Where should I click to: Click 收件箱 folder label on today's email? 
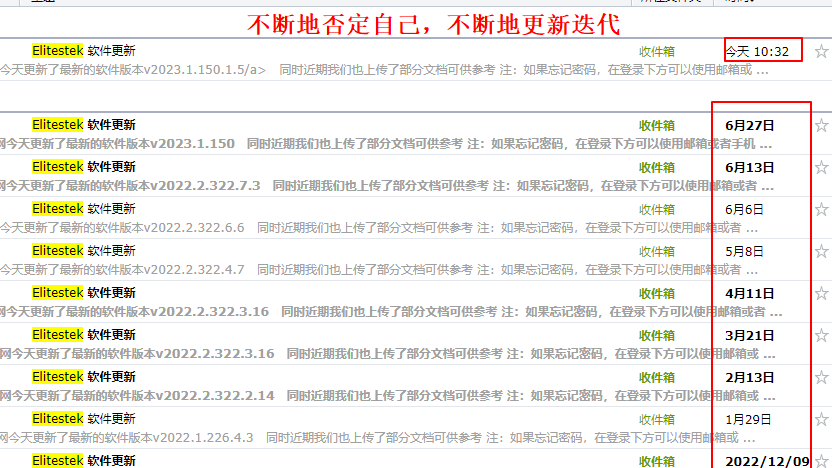(657, 51)
